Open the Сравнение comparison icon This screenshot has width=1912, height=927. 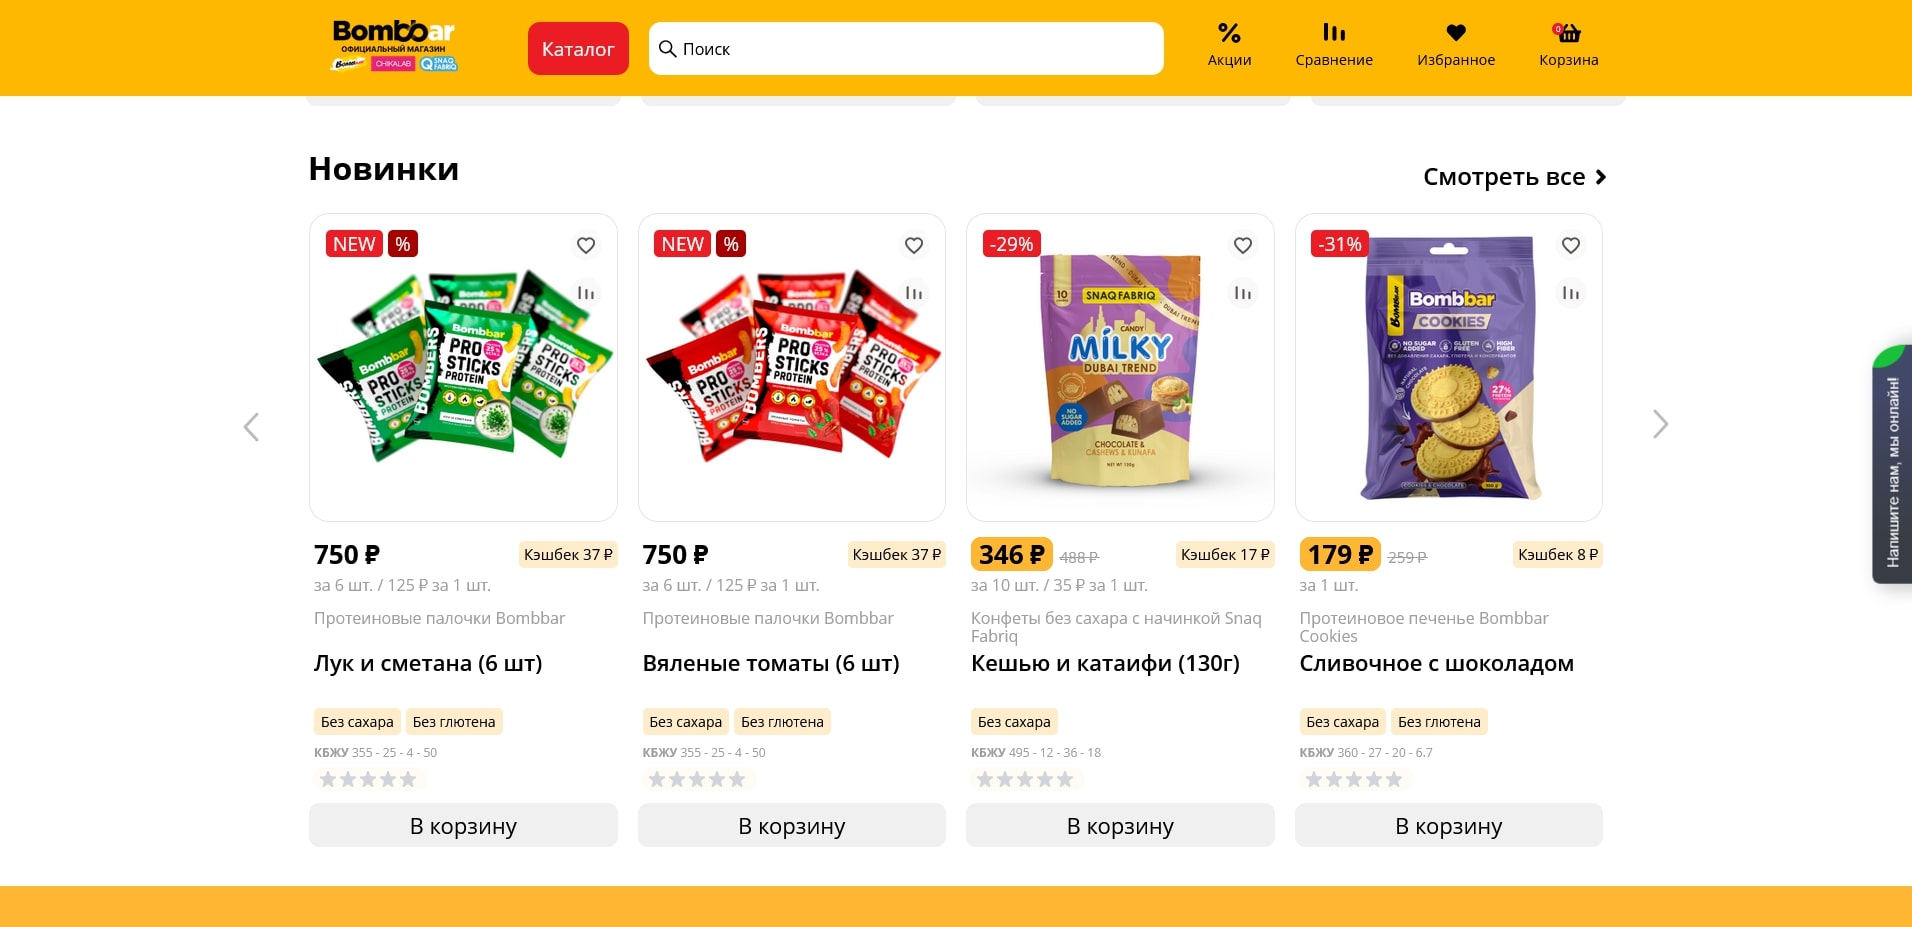[x=1334, y=34]
